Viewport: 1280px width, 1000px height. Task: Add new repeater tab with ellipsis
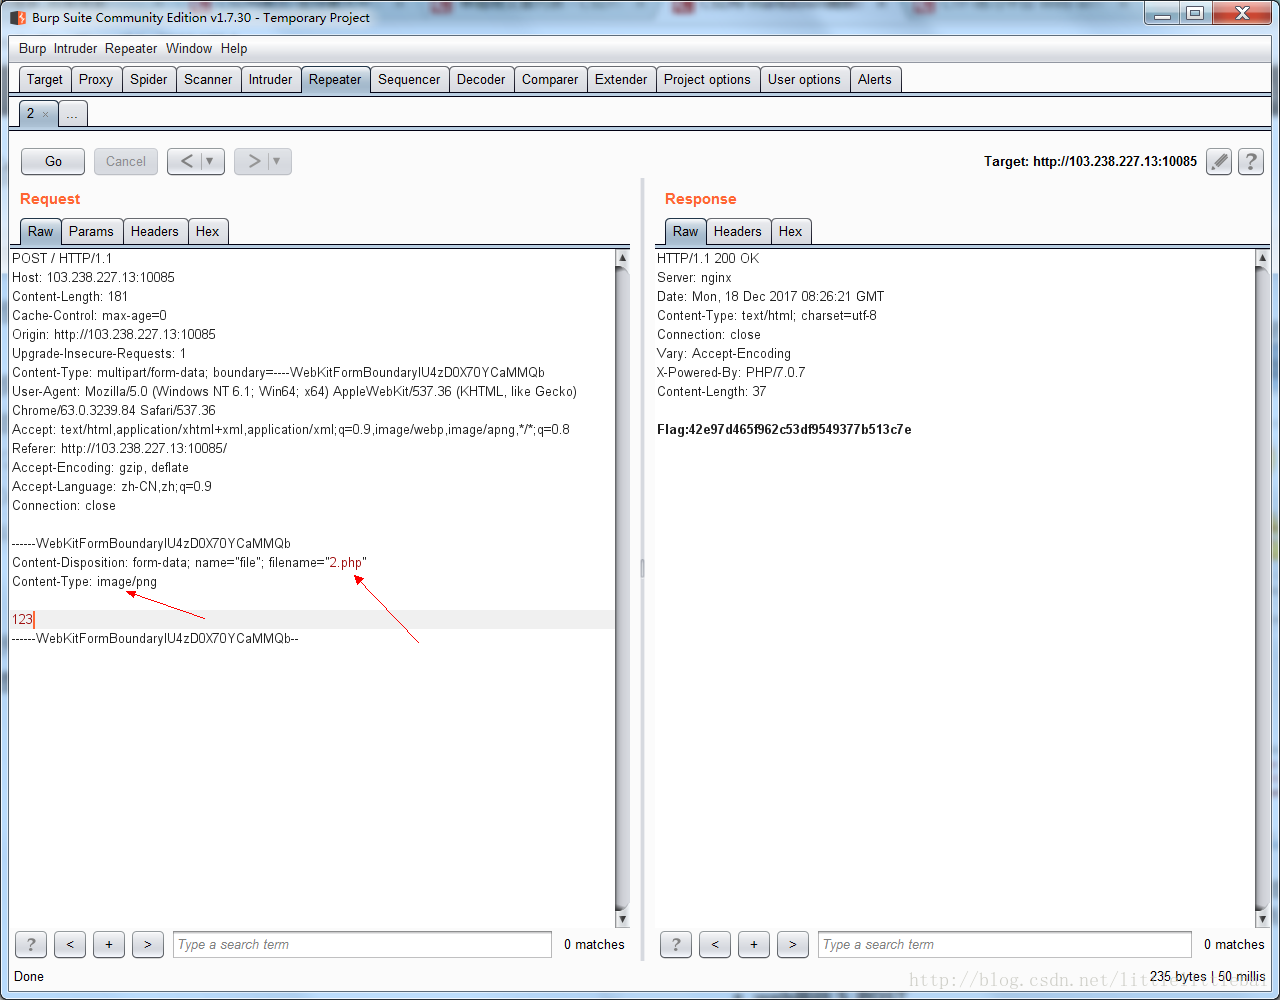[x=72, y=114]
